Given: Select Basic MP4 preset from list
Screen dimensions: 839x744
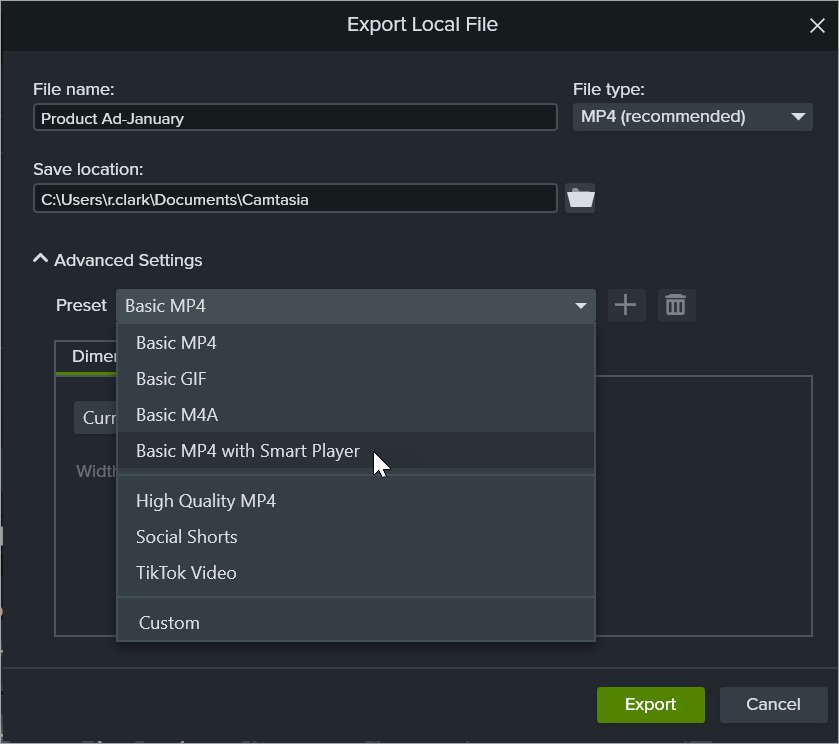Looking at the screenshot, I should 356,343.
